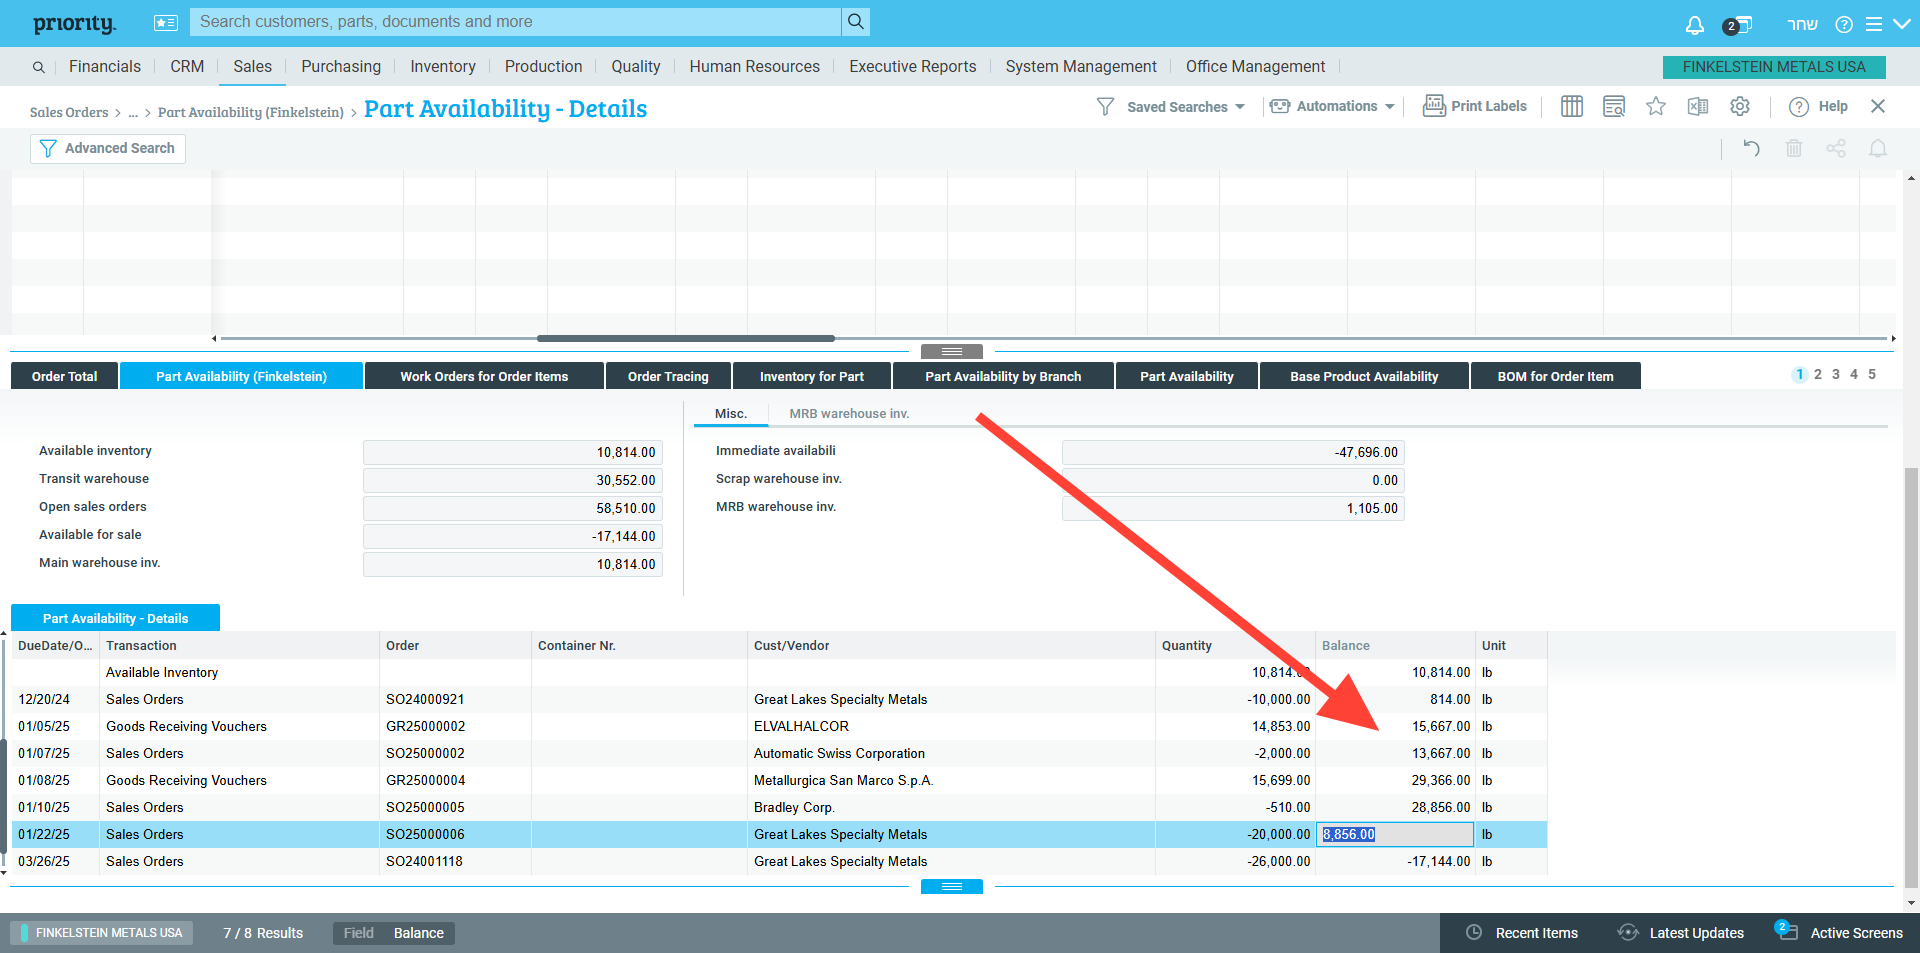Click the Print Labels button
Viewport: 1920px width, 953px height.
coord(1475,106)
